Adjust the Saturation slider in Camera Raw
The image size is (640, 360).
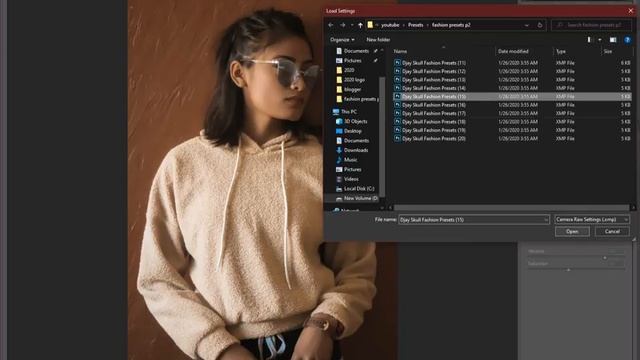(568, 270)
